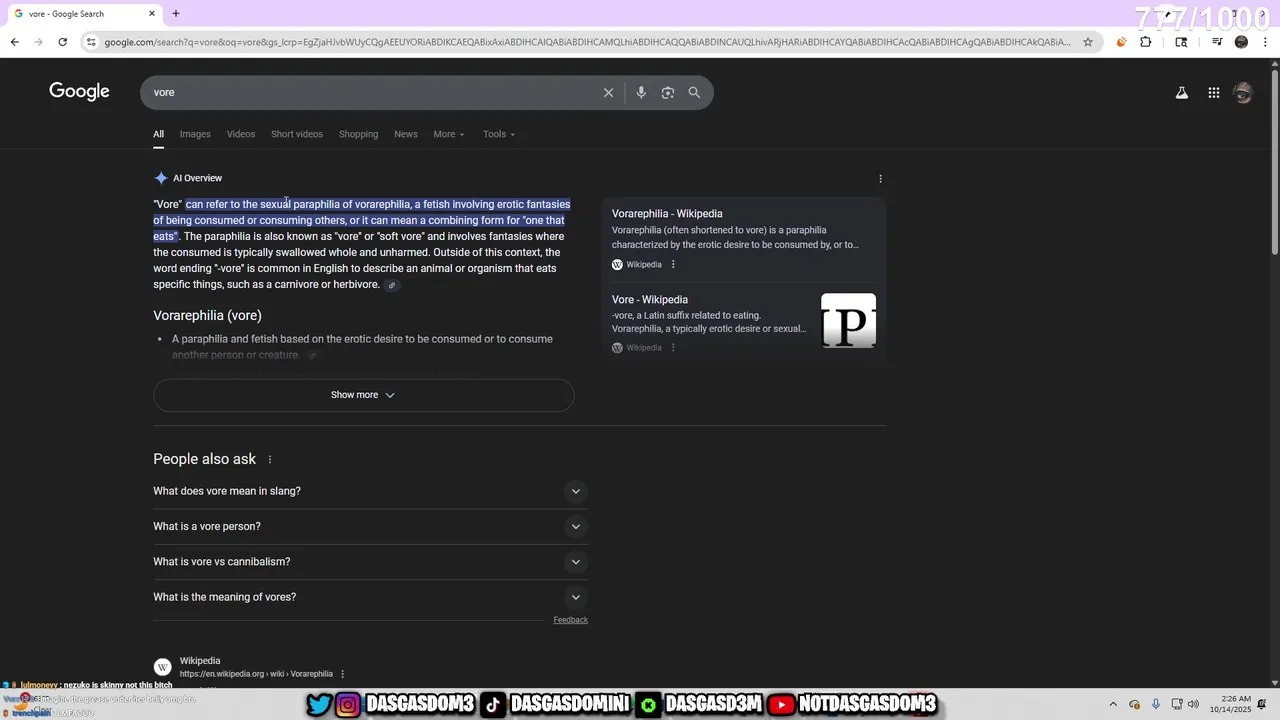Open the Google apps grid

1213,93
